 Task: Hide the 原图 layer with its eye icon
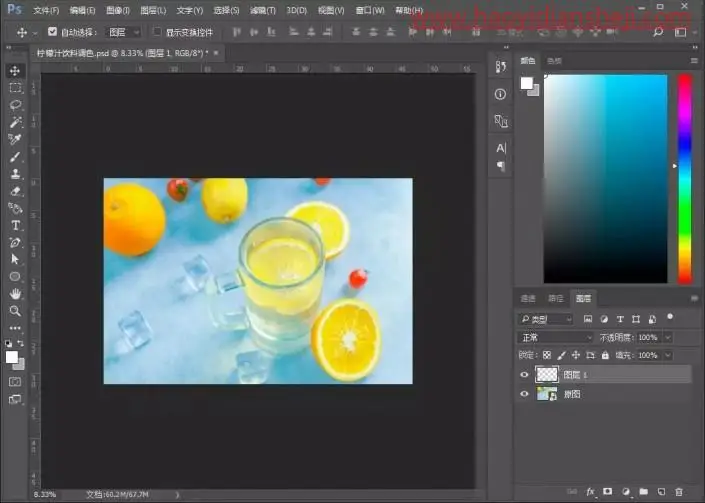pos(524,394)
